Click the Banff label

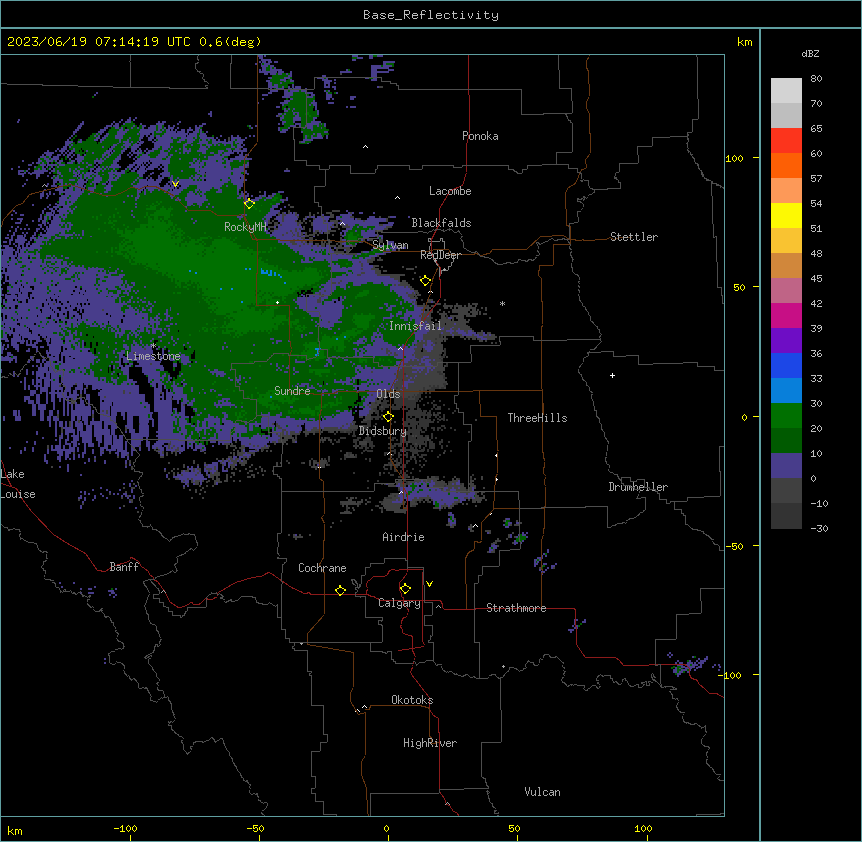pos(124,567)
